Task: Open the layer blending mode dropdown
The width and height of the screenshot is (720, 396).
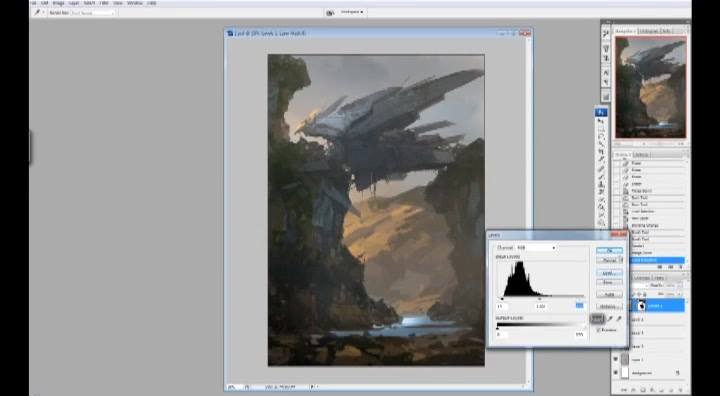Action: pyautogui.click(x=640, y=285)
